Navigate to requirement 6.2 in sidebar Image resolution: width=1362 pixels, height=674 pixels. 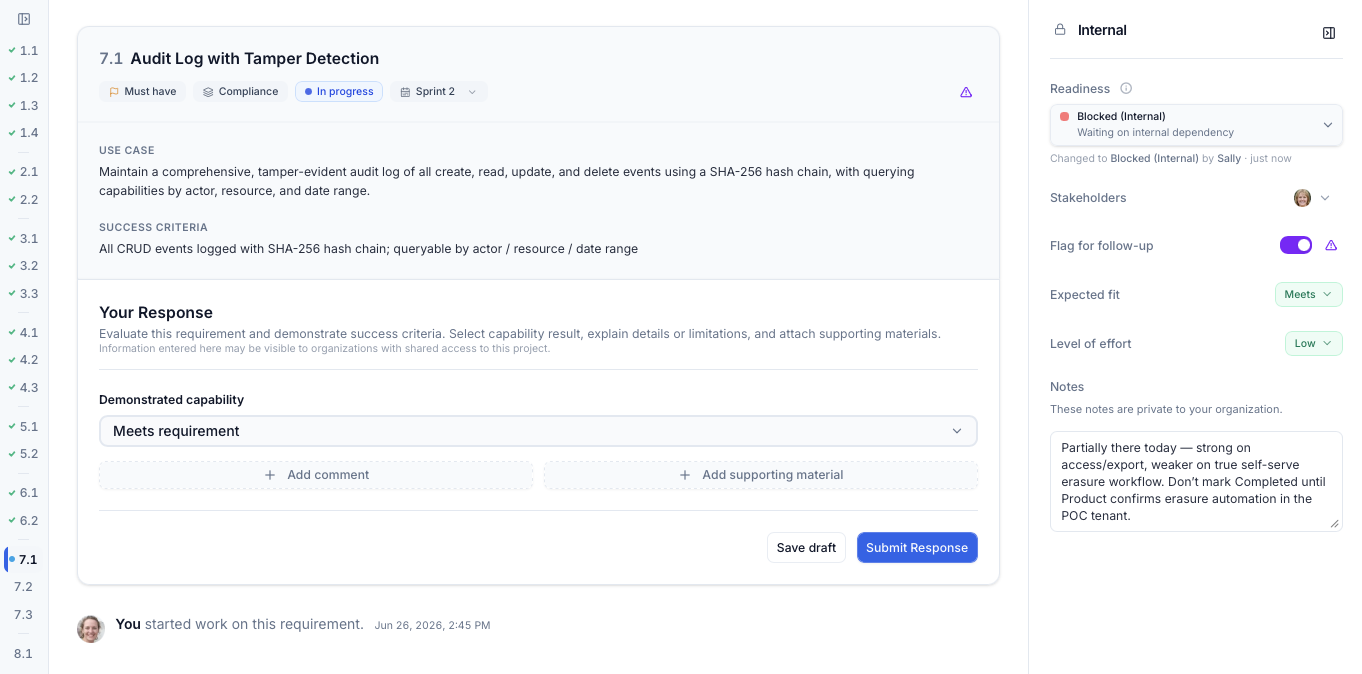tap(23, 521)
